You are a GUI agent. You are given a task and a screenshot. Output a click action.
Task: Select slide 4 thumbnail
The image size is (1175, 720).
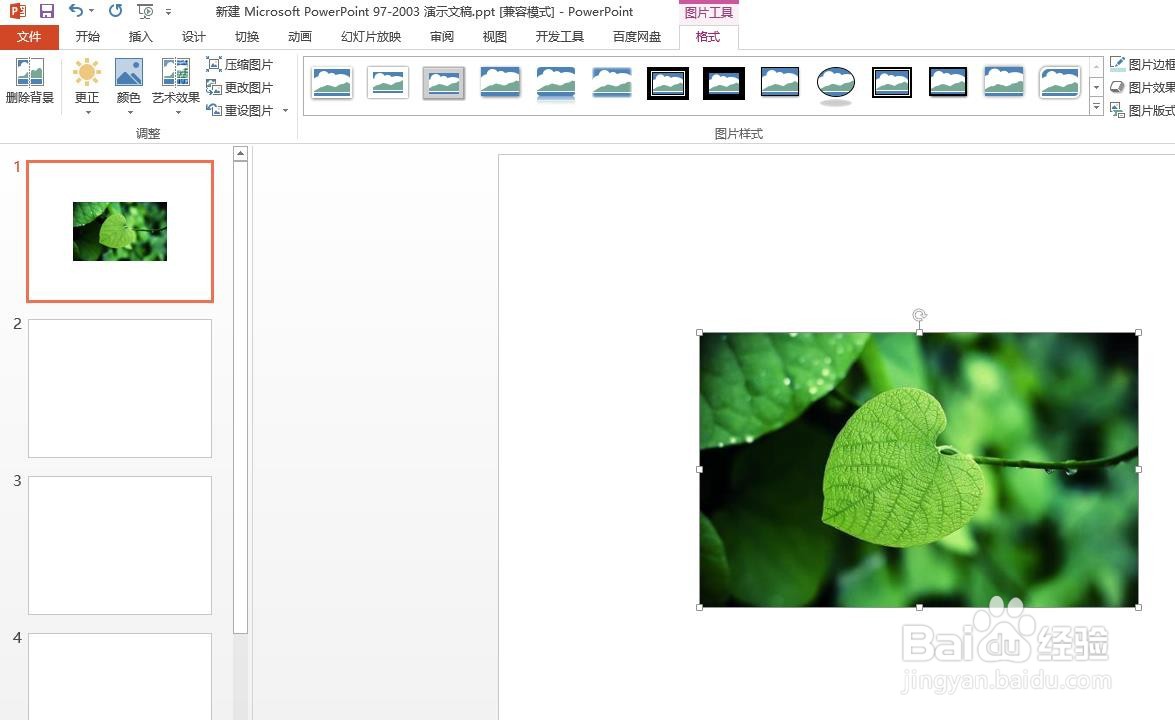coord(120,677)
